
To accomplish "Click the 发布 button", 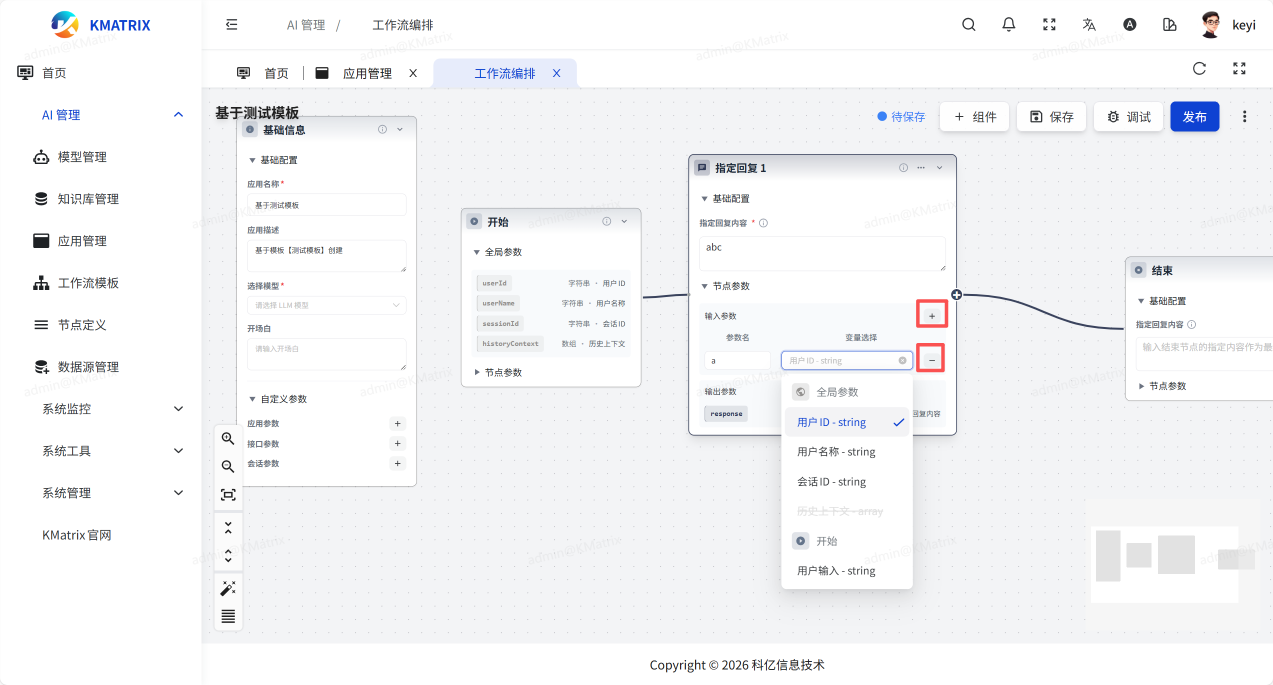I will point(1194,117).
